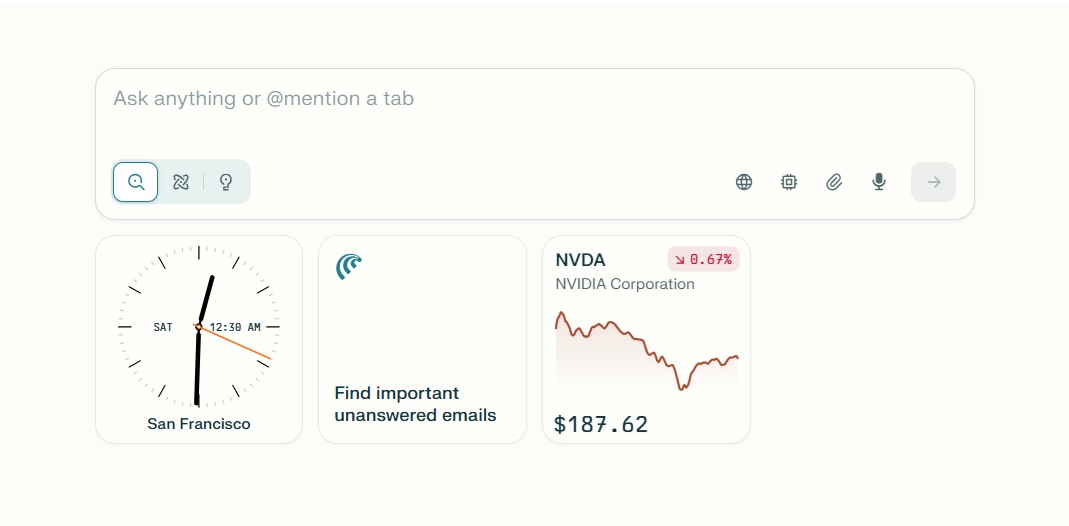Click the NVDA ticker symbol

coord(581,260)
